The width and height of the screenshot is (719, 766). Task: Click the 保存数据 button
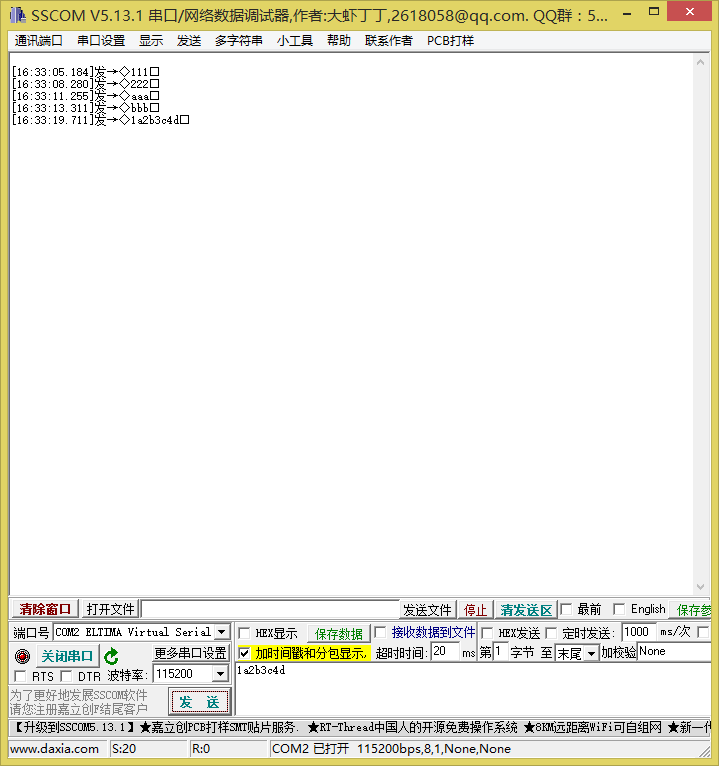(338, 634)
